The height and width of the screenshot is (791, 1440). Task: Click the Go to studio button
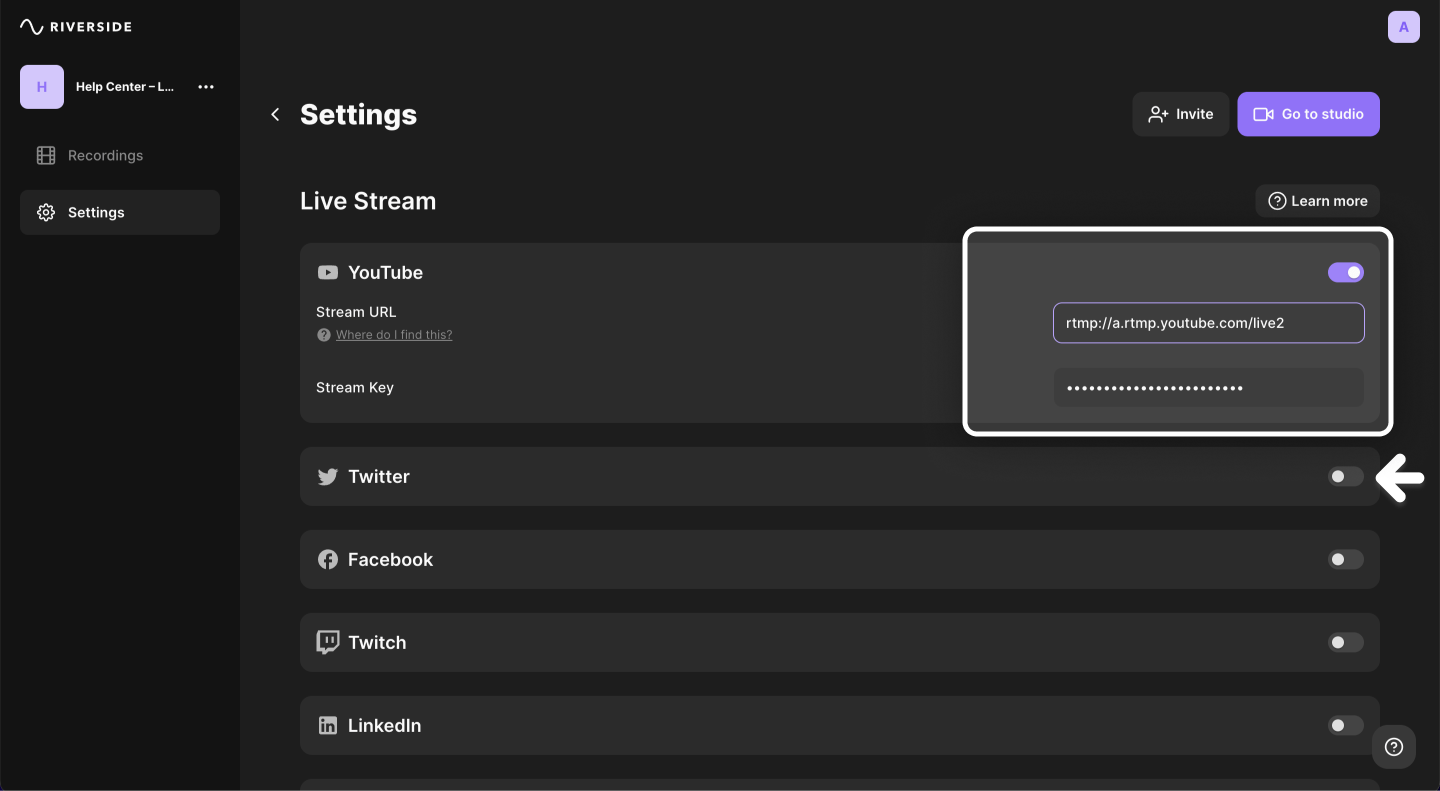(1308, 114)
